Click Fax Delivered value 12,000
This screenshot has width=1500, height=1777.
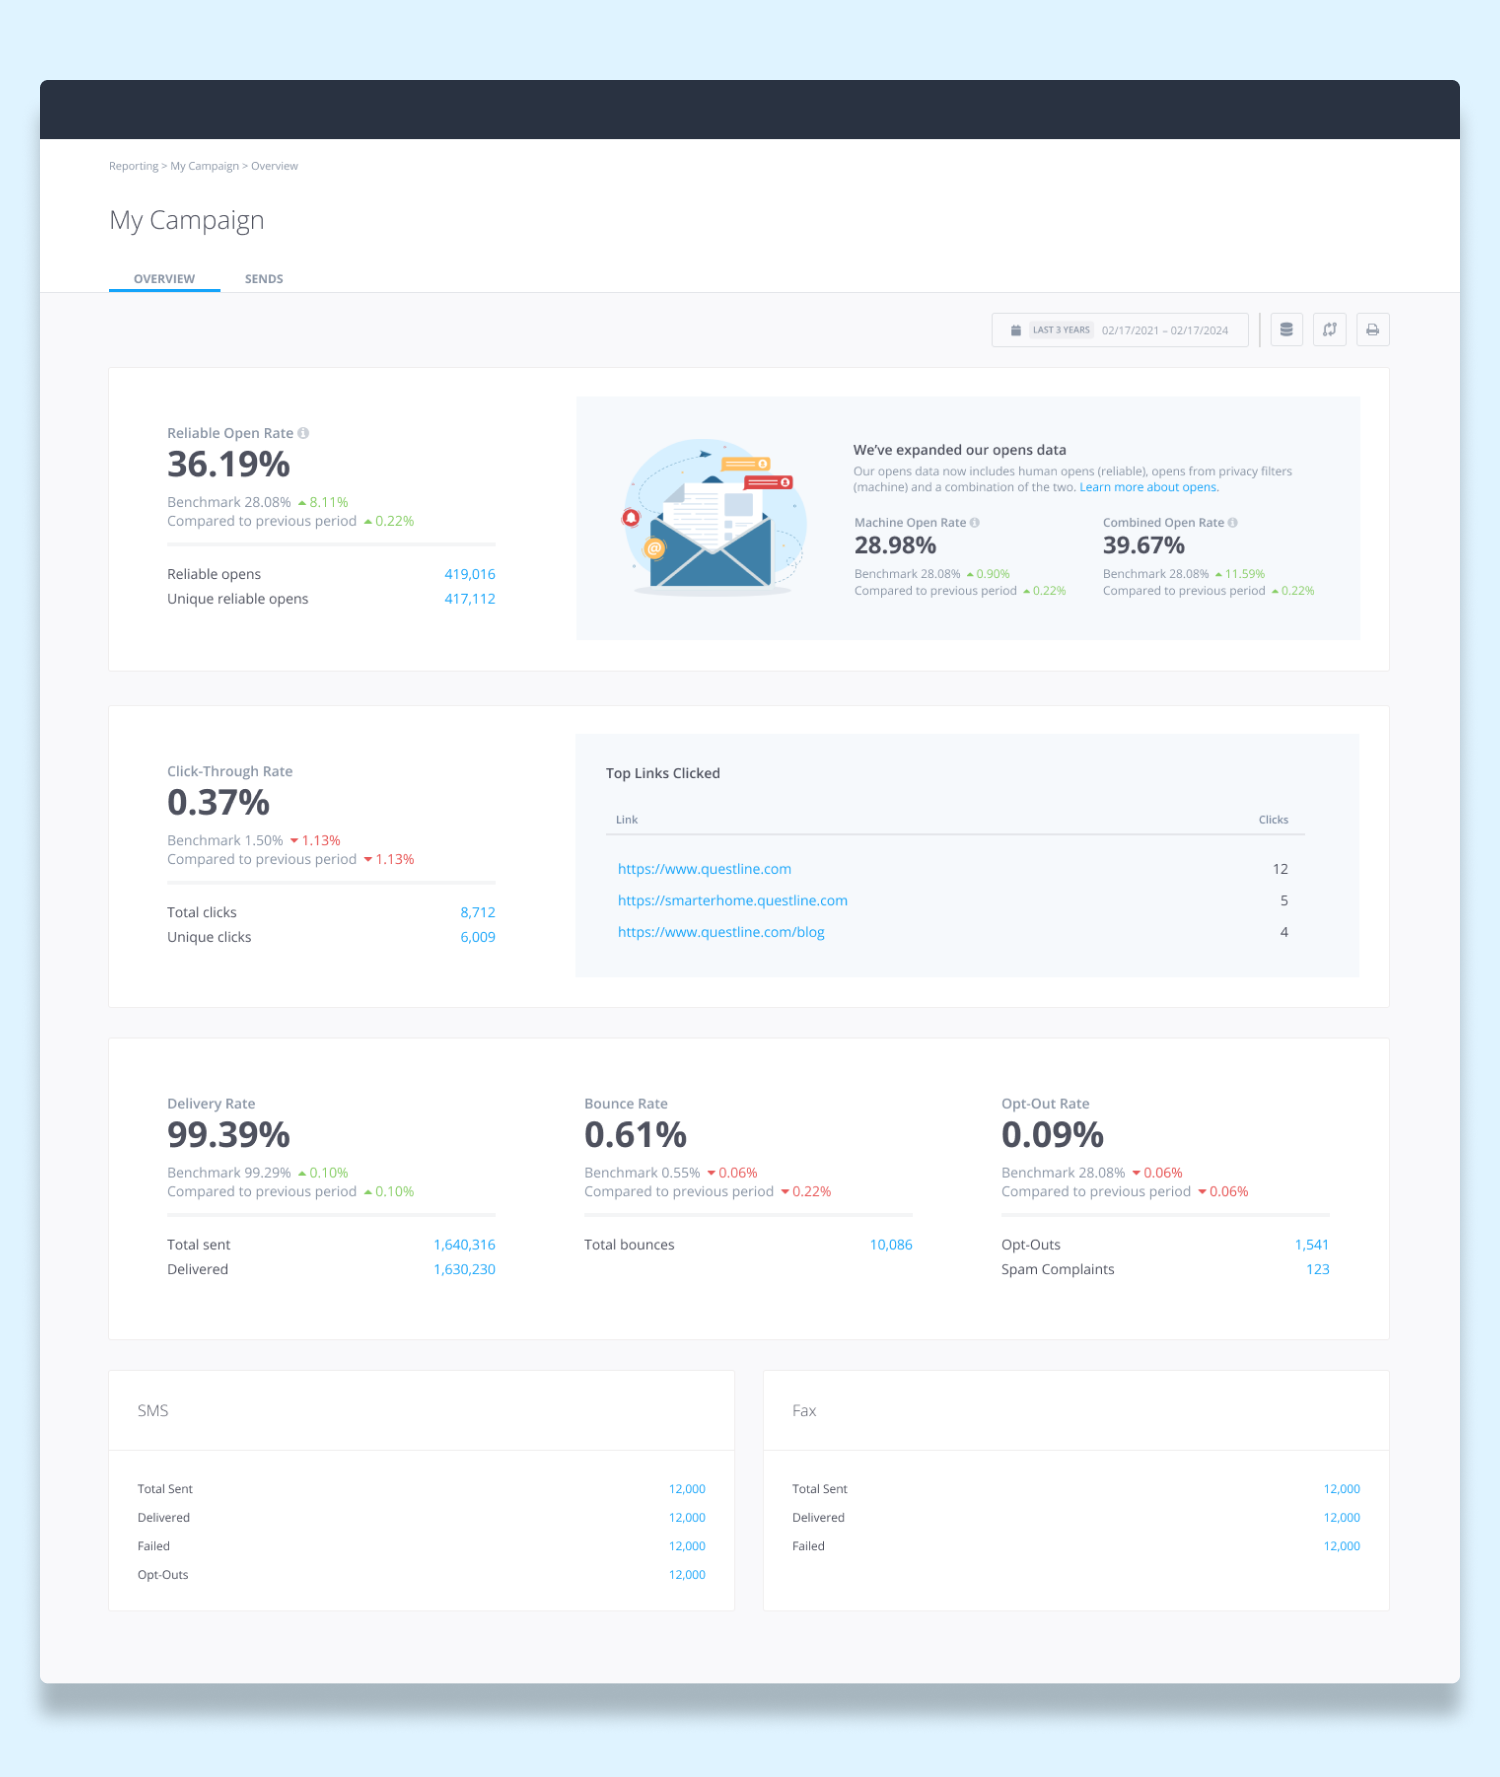pyautogui.click(x=1342, y=1518)
